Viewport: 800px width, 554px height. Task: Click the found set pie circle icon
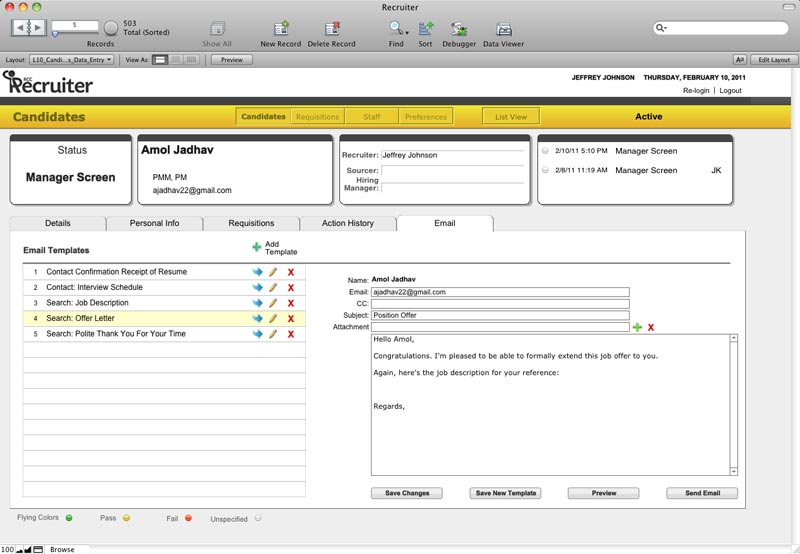click(111, 28)
